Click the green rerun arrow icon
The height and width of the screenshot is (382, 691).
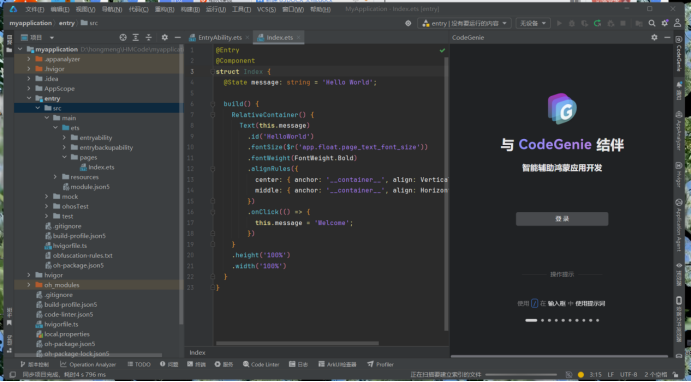point(597,23)
